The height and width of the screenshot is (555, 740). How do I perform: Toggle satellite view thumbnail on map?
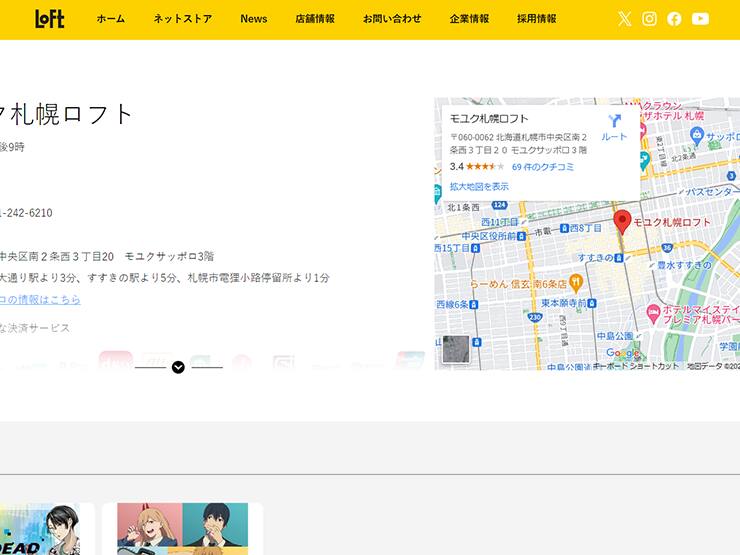456,349
